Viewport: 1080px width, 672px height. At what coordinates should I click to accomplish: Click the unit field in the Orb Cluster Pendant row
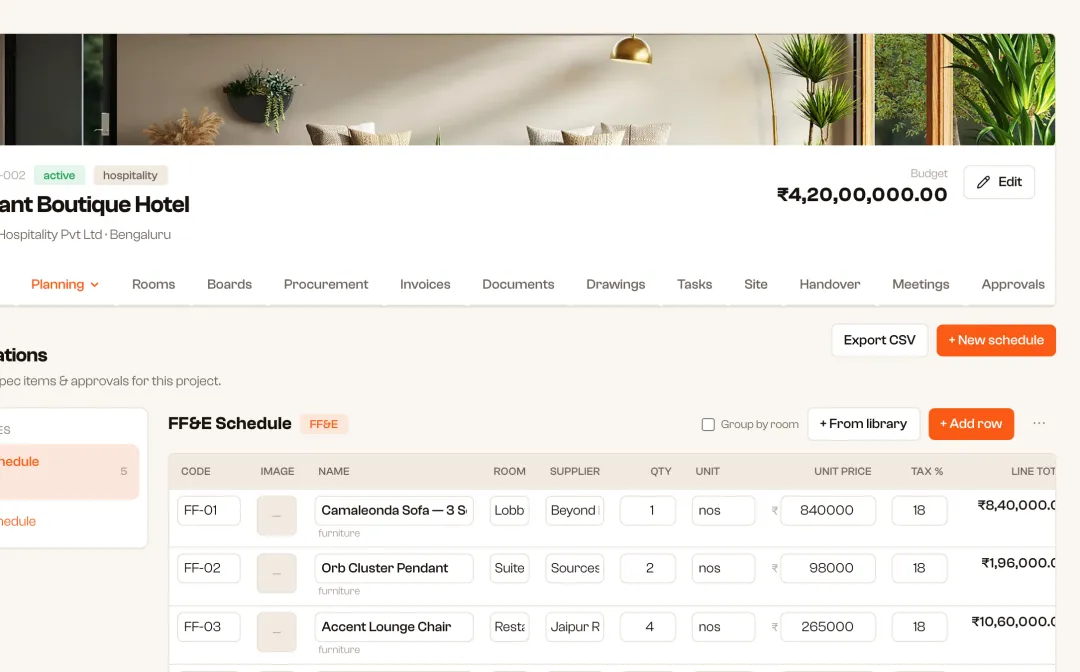click(x=723, y=568)
